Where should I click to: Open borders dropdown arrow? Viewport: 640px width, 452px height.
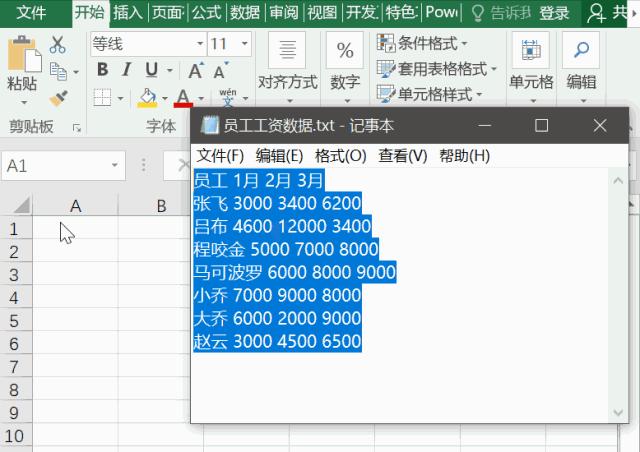pyautogui.click(x=120, y=98)
